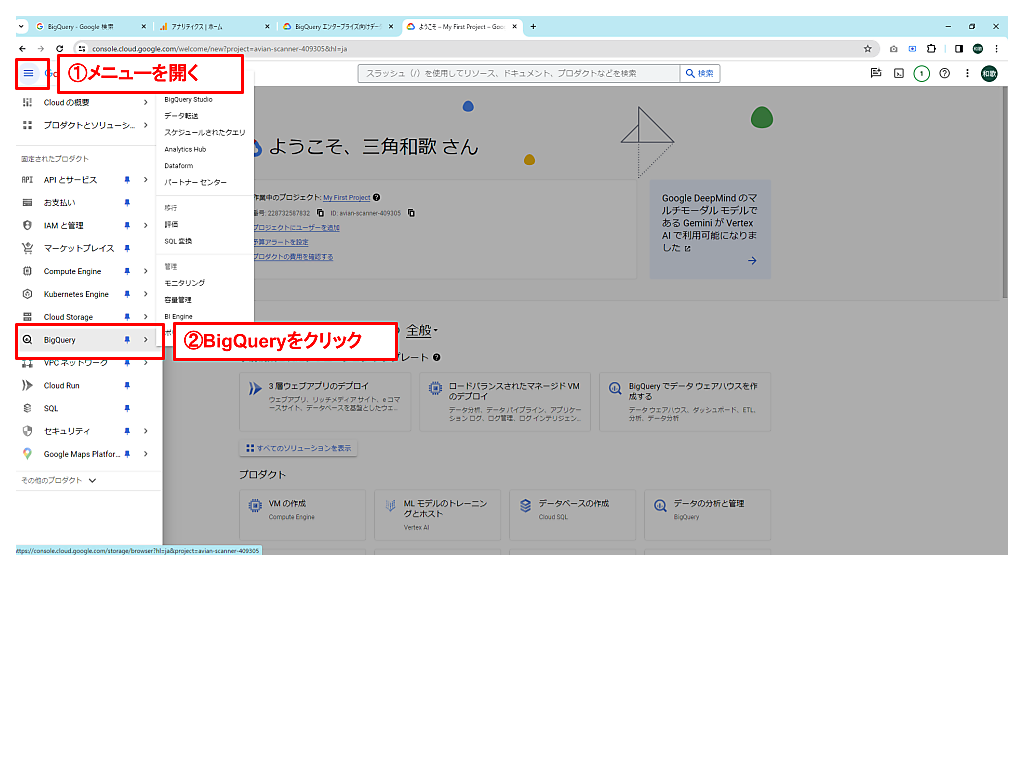Viewport: 1024px width, 768px height.
Task: Expand the Compute Engine submenu arrow
Action: [146, 271]
